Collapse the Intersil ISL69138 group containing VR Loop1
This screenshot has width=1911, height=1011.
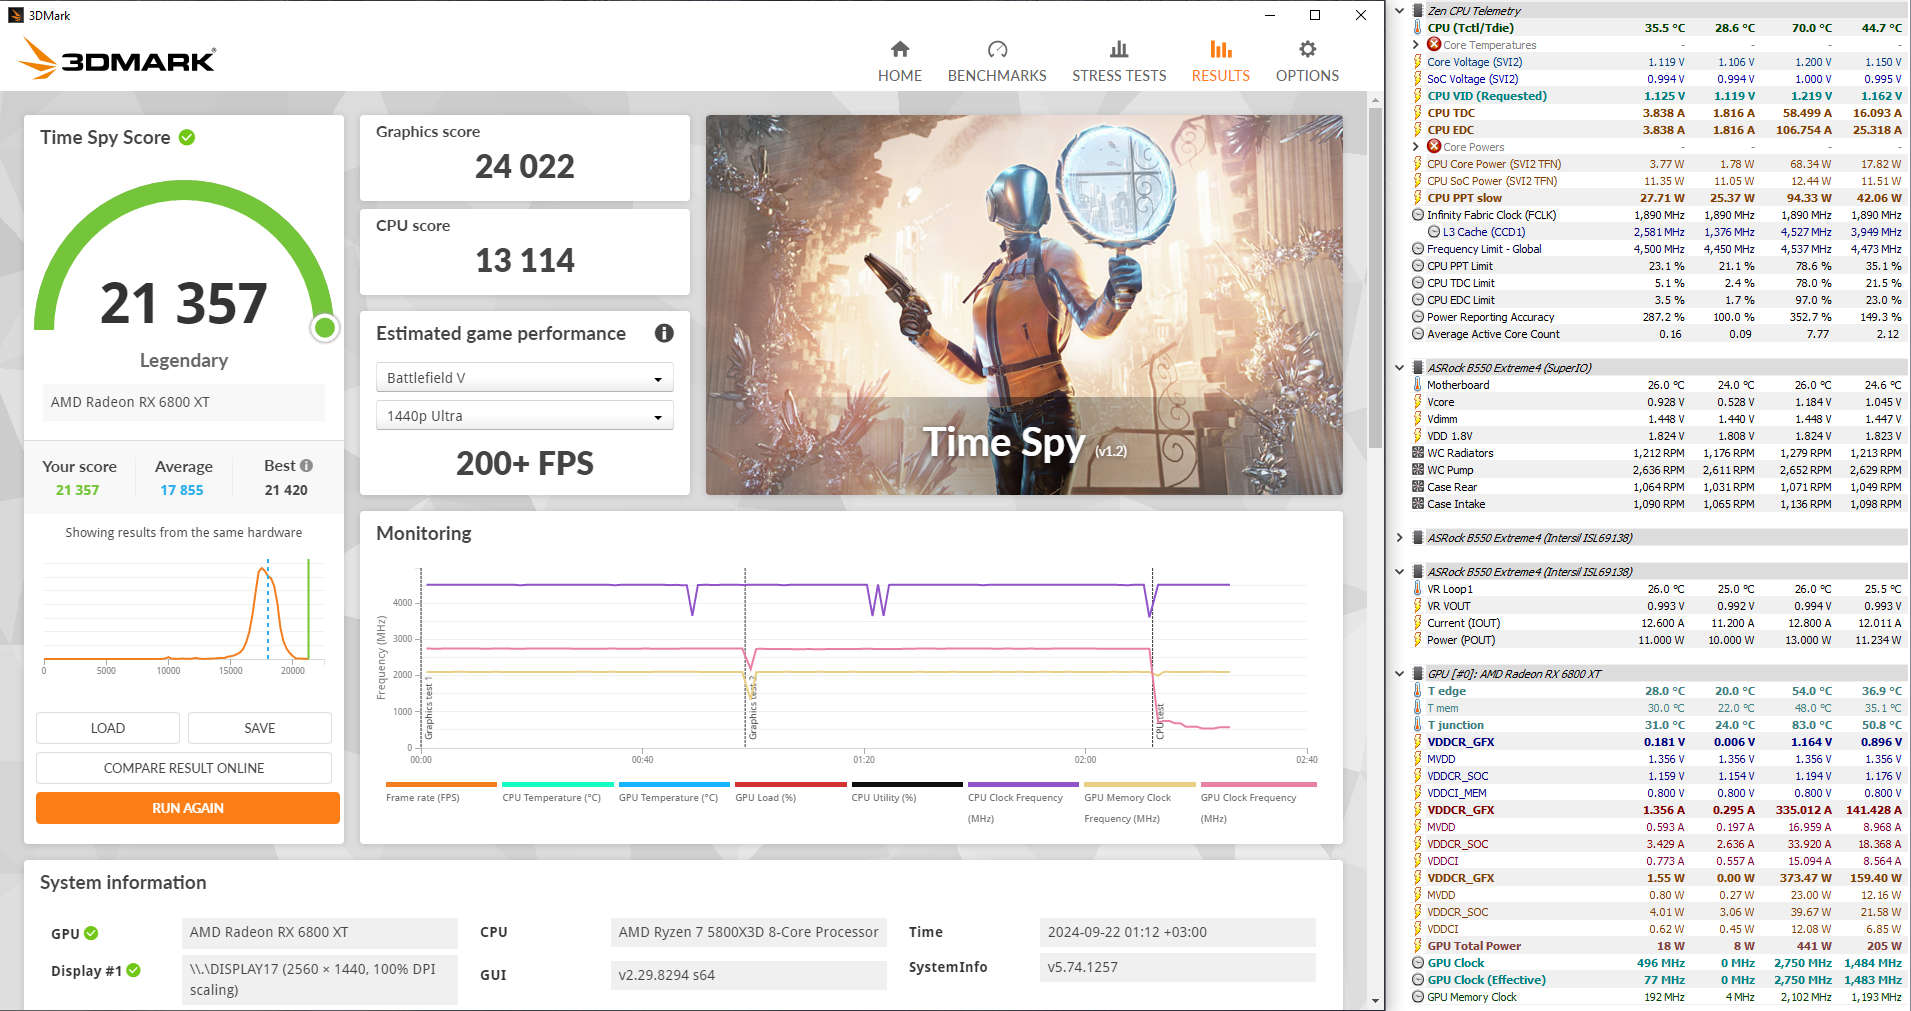(x=1400, y=572)
